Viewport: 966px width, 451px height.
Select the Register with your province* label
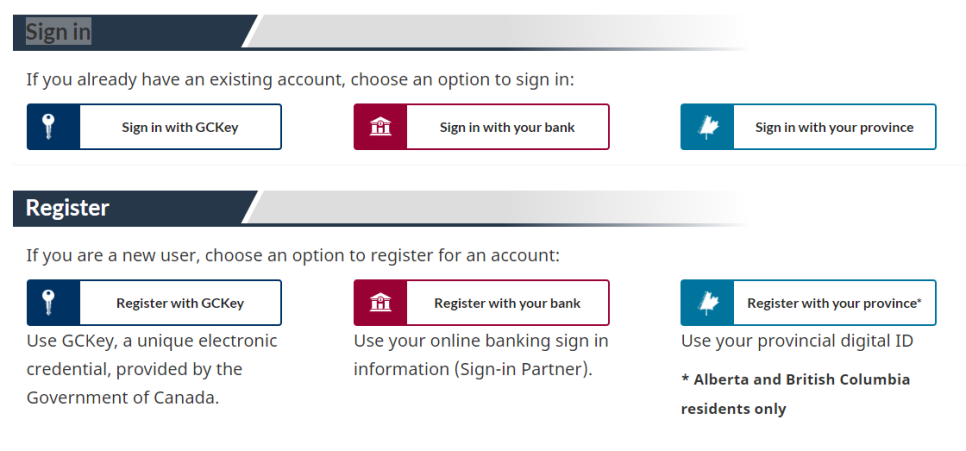pyautogui.click(x=834, y=303)
